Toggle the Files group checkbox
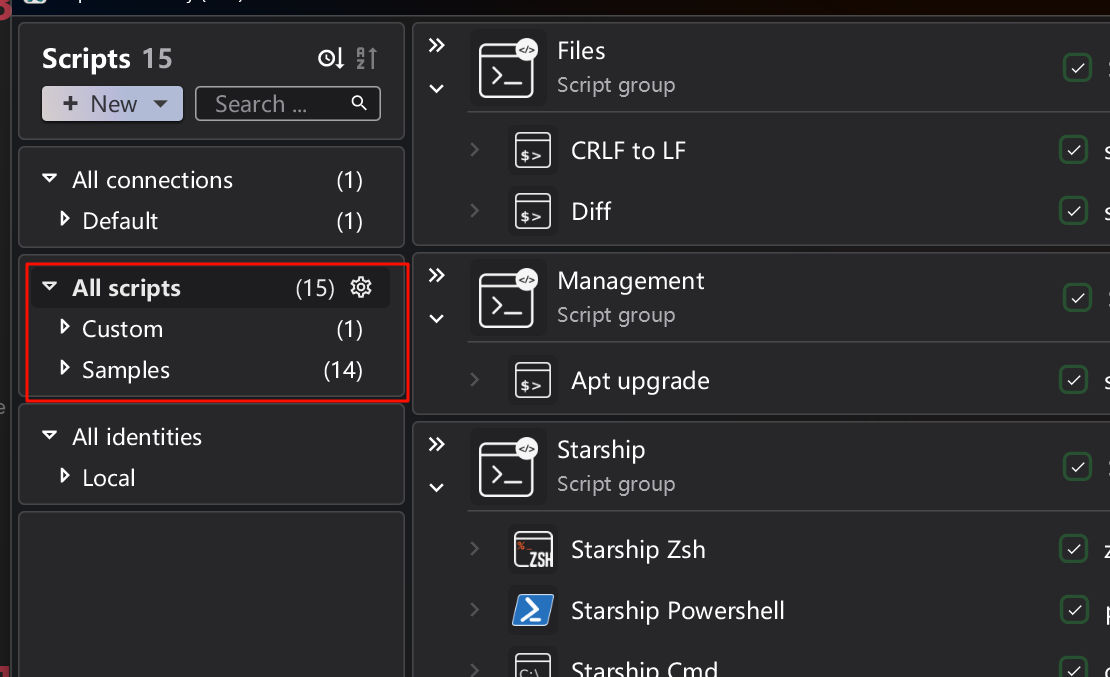Image resolution: width=1110 pixels, height=677 pixels. click(1077, 68)
